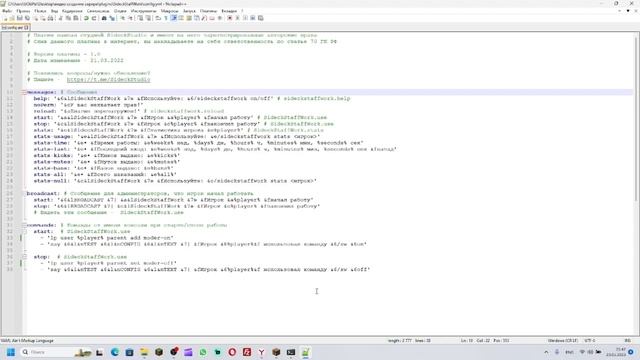Click the Cut toolbar icon

(x=60, y=18)
